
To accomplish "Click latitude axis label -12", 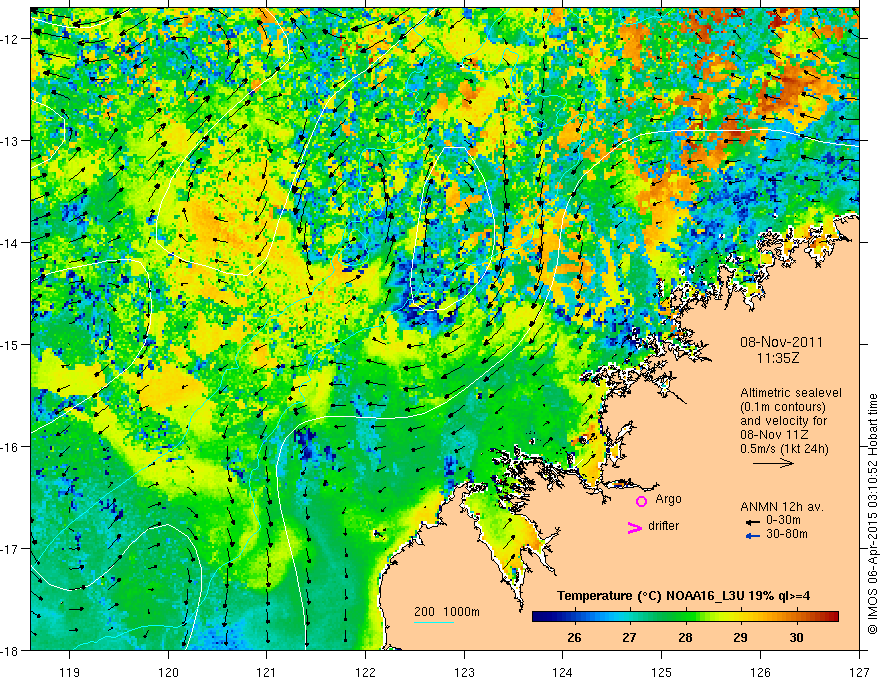I will click(x=11, y=39).
